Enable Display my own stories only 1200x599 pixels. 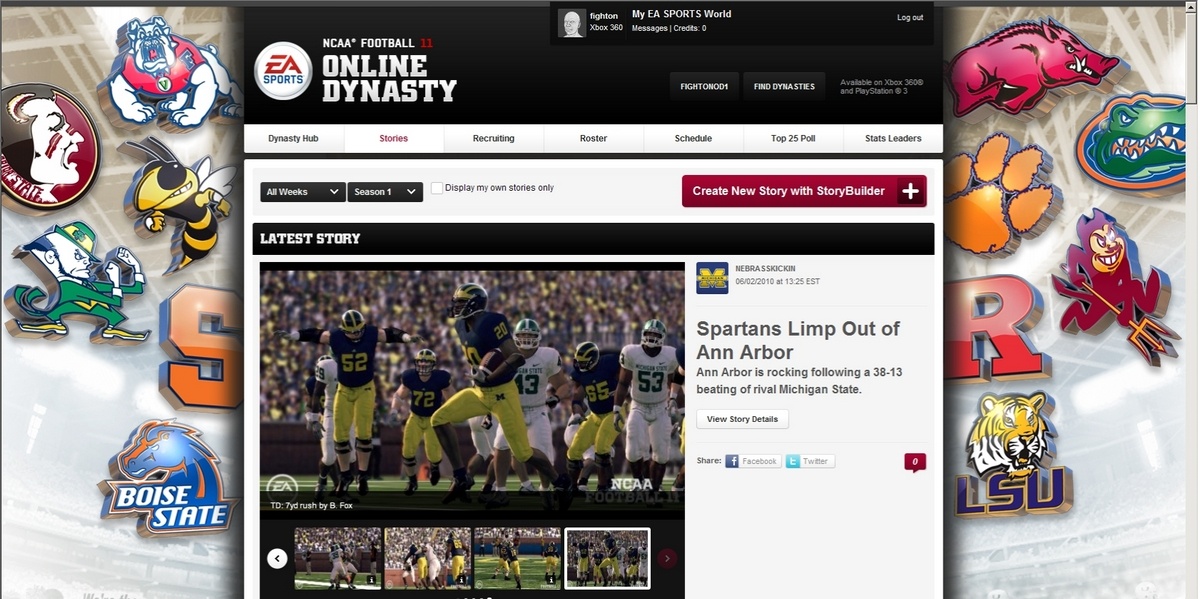point(437,188)
